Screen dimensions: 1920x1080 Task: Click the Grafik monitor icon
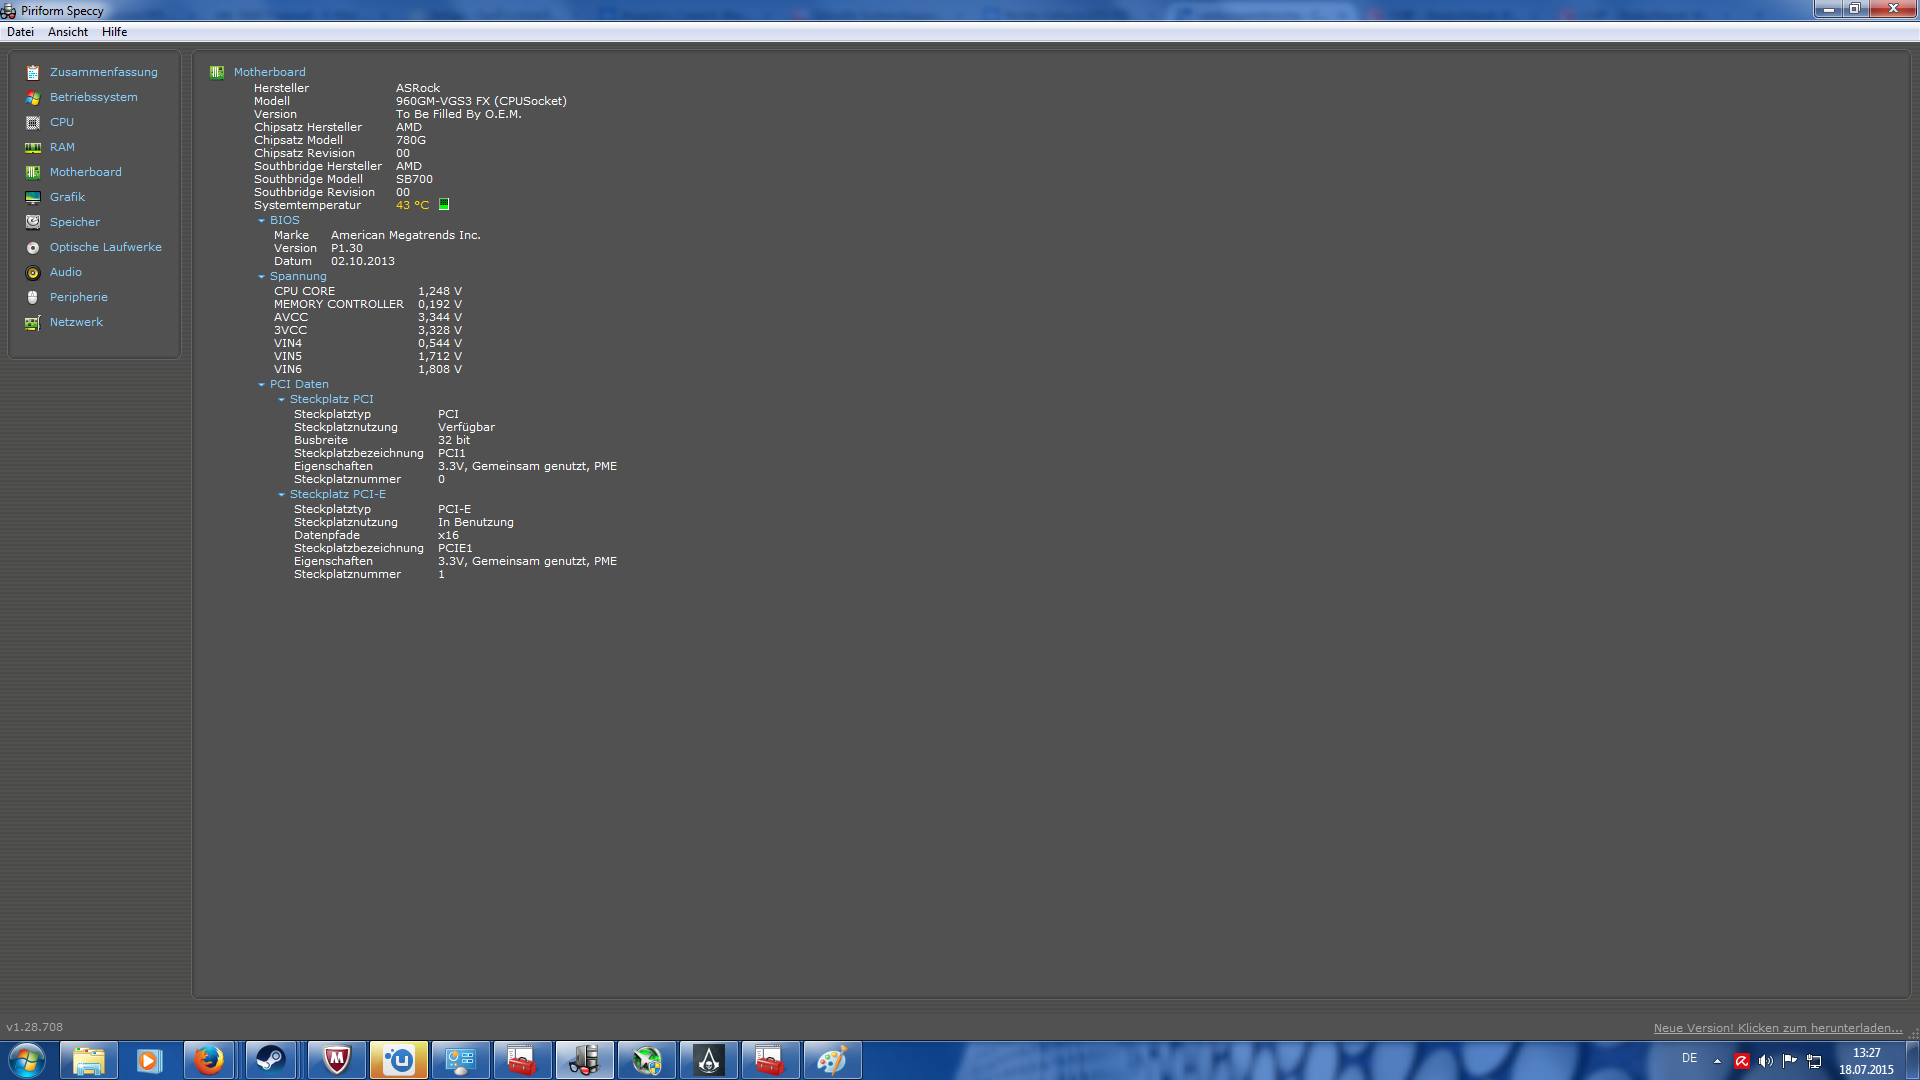tap(33, 198)
